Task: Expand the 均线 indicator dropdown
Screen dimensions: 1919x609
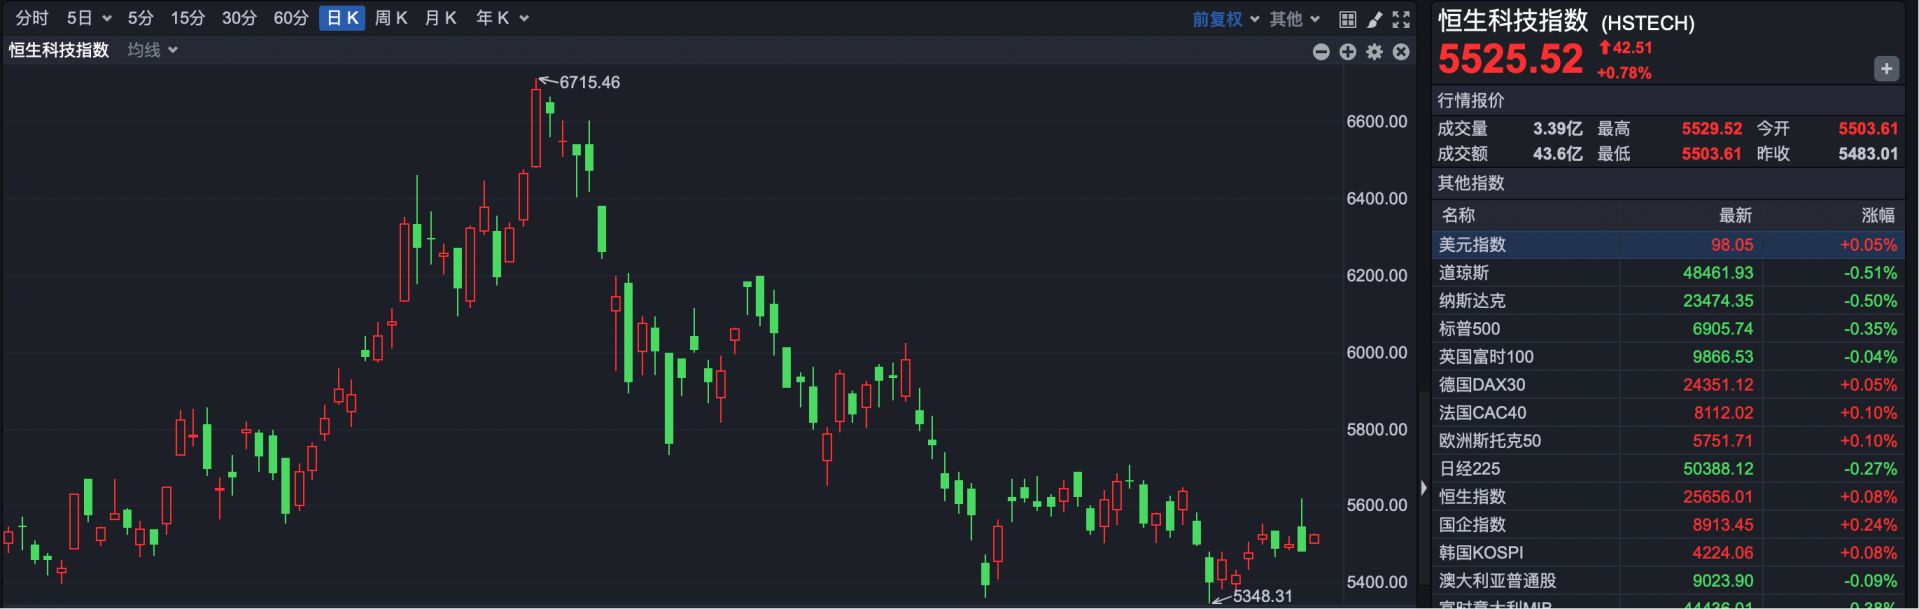Action: click(152, 50)
